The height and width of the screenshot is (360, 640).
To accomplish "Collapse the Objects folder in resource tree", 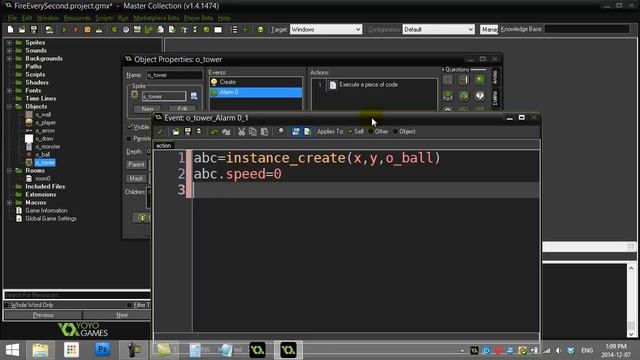I will (x=9, y=107).
